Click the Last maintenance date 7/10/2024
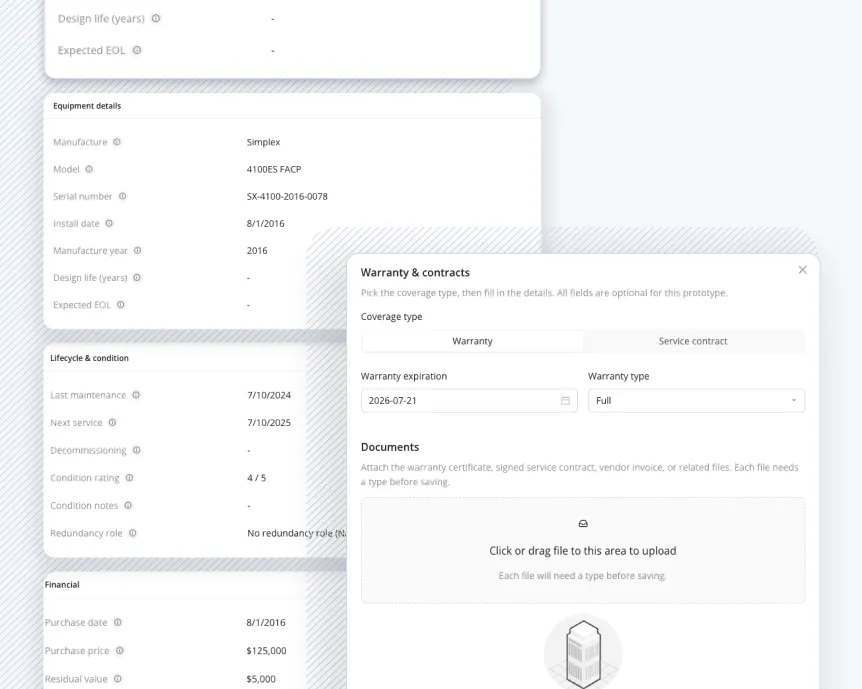 [269, 395]
